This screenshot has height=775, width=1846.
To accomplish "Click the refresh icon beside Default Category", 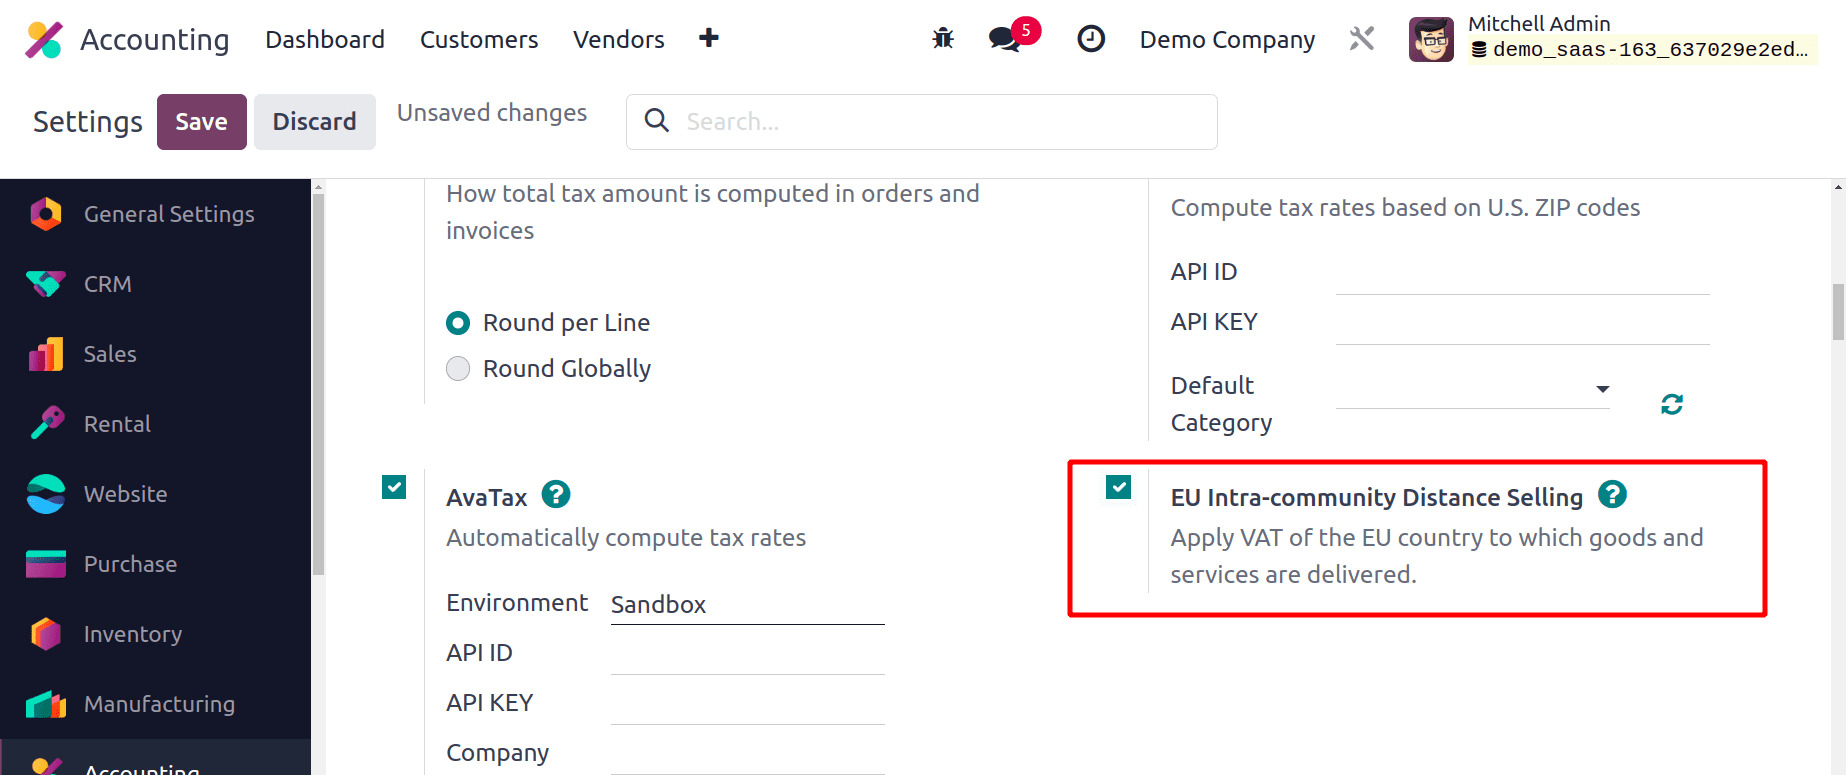I will [x=1672, y=404].
